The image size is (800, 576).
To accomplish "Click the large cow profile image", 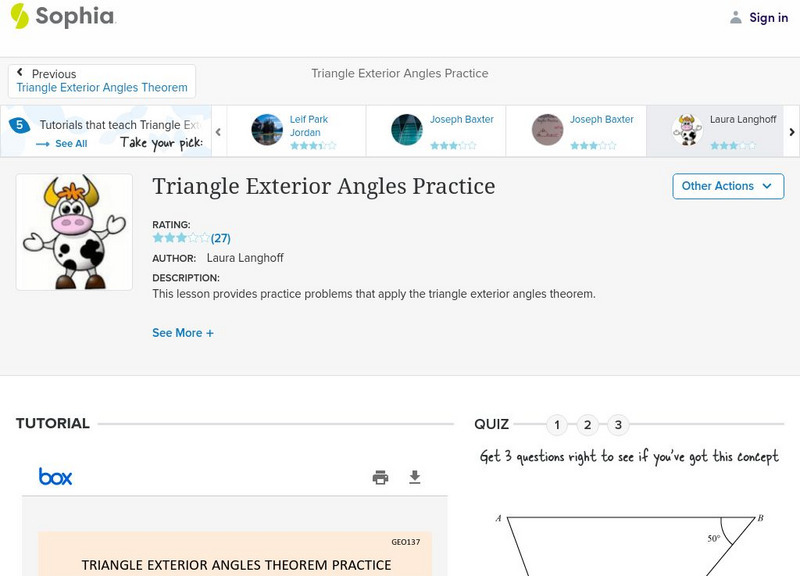I will (74, 232).
